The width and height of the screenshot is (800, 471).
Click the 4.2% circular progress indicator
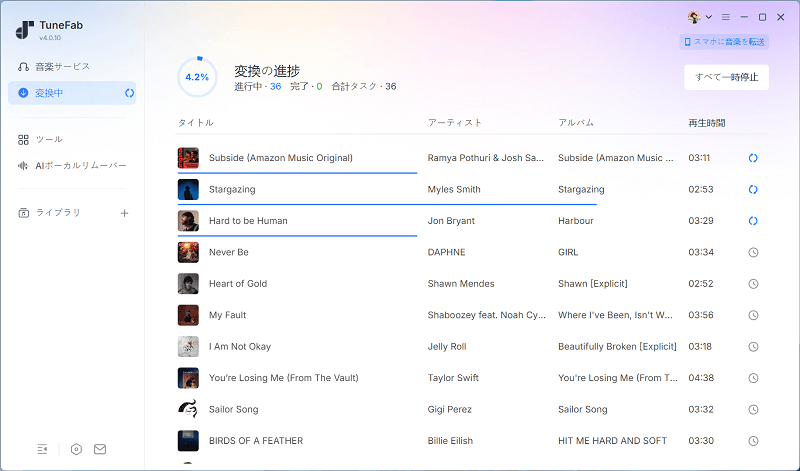coord(197,77)
